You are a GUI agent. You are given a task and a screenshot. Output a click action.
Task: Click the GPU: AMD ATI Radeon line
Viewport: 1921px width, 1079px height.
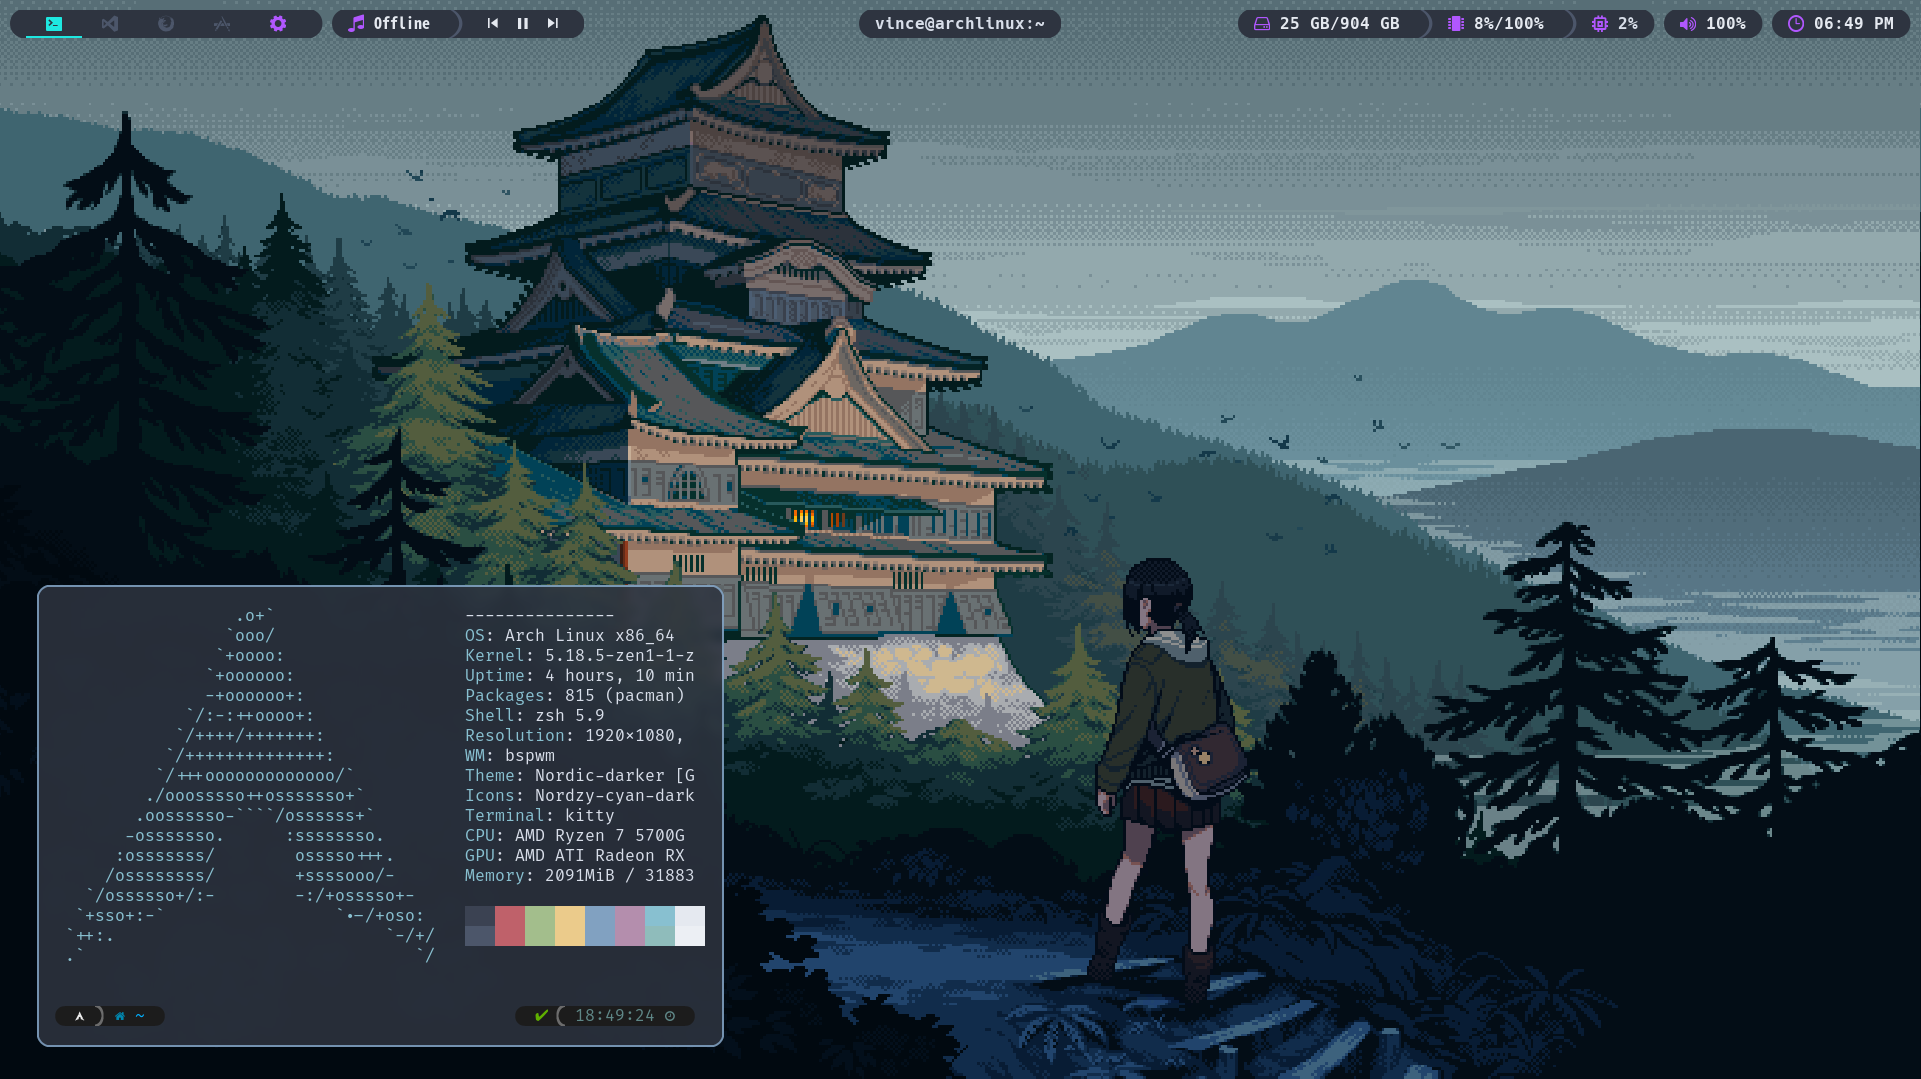click(x=575, y=856)
